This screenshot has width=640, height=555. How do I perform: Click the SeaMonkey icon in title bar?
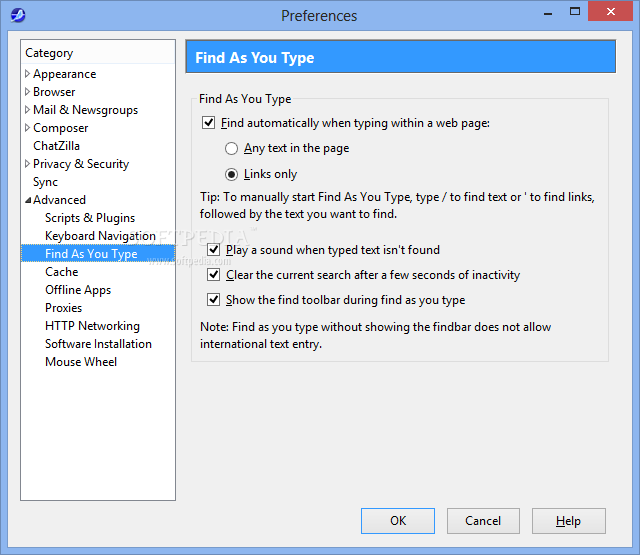pos(18,16)
